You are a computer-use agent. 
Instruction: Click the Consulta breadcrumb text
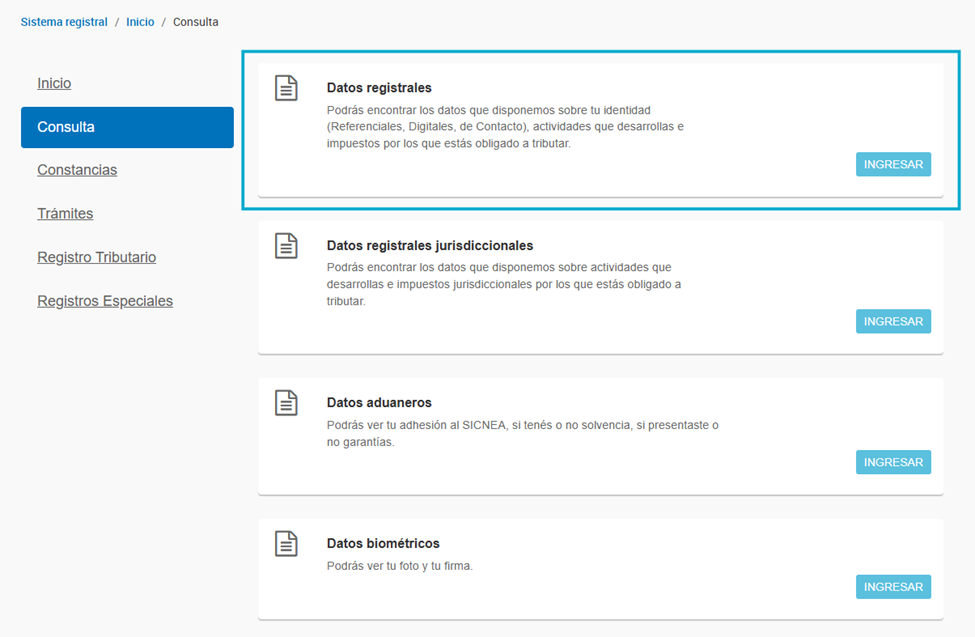(x=195, y=22)
